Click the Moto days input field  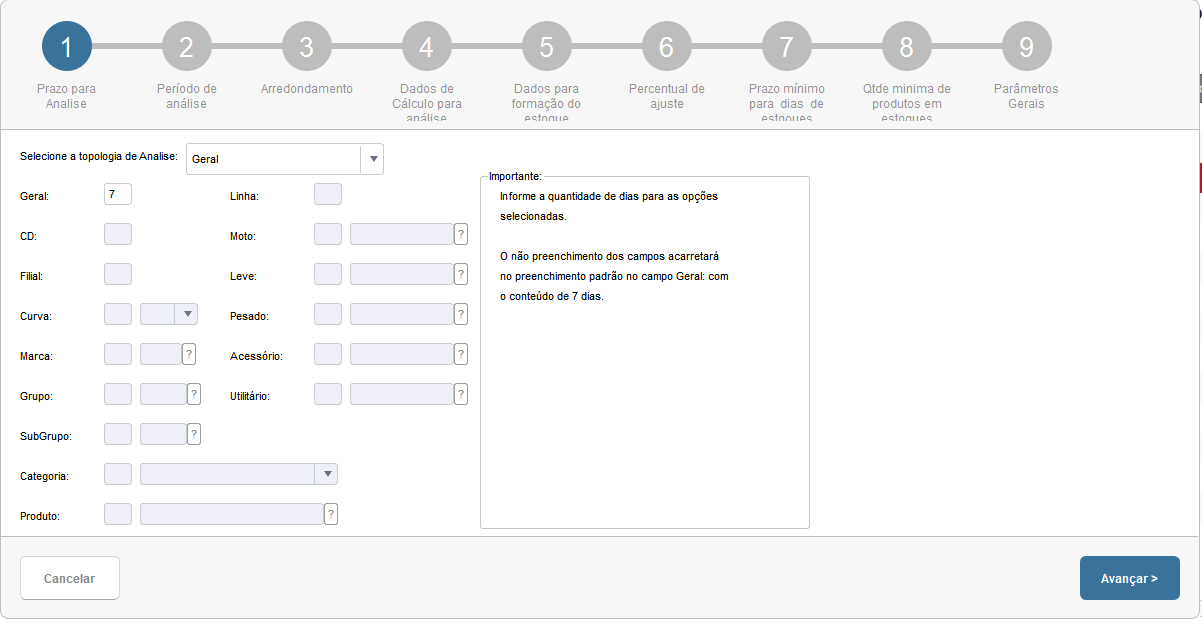point(328,234)
